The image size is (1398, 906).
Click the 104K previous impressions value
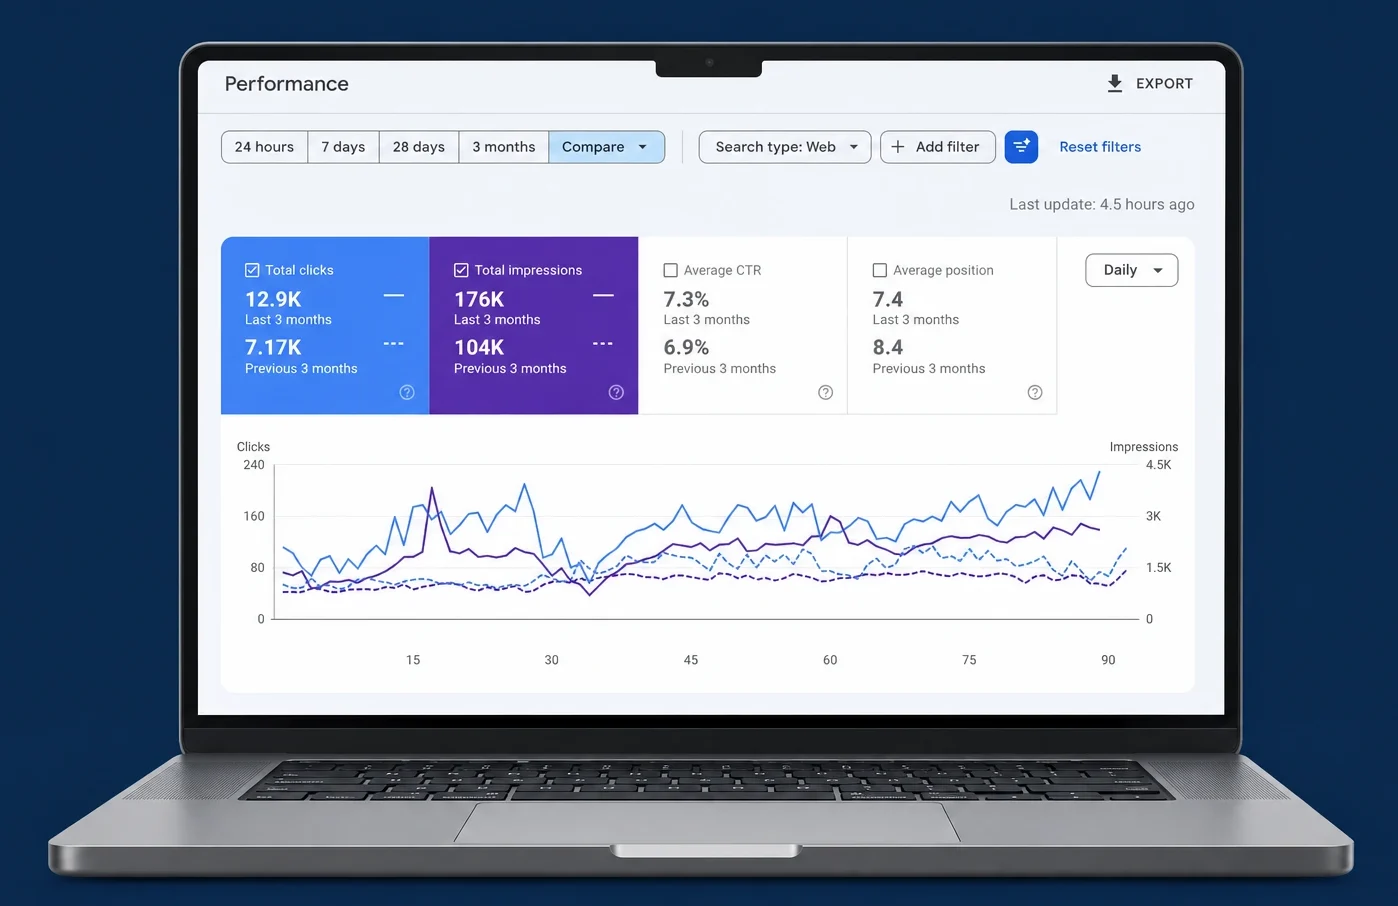point(479,347)
